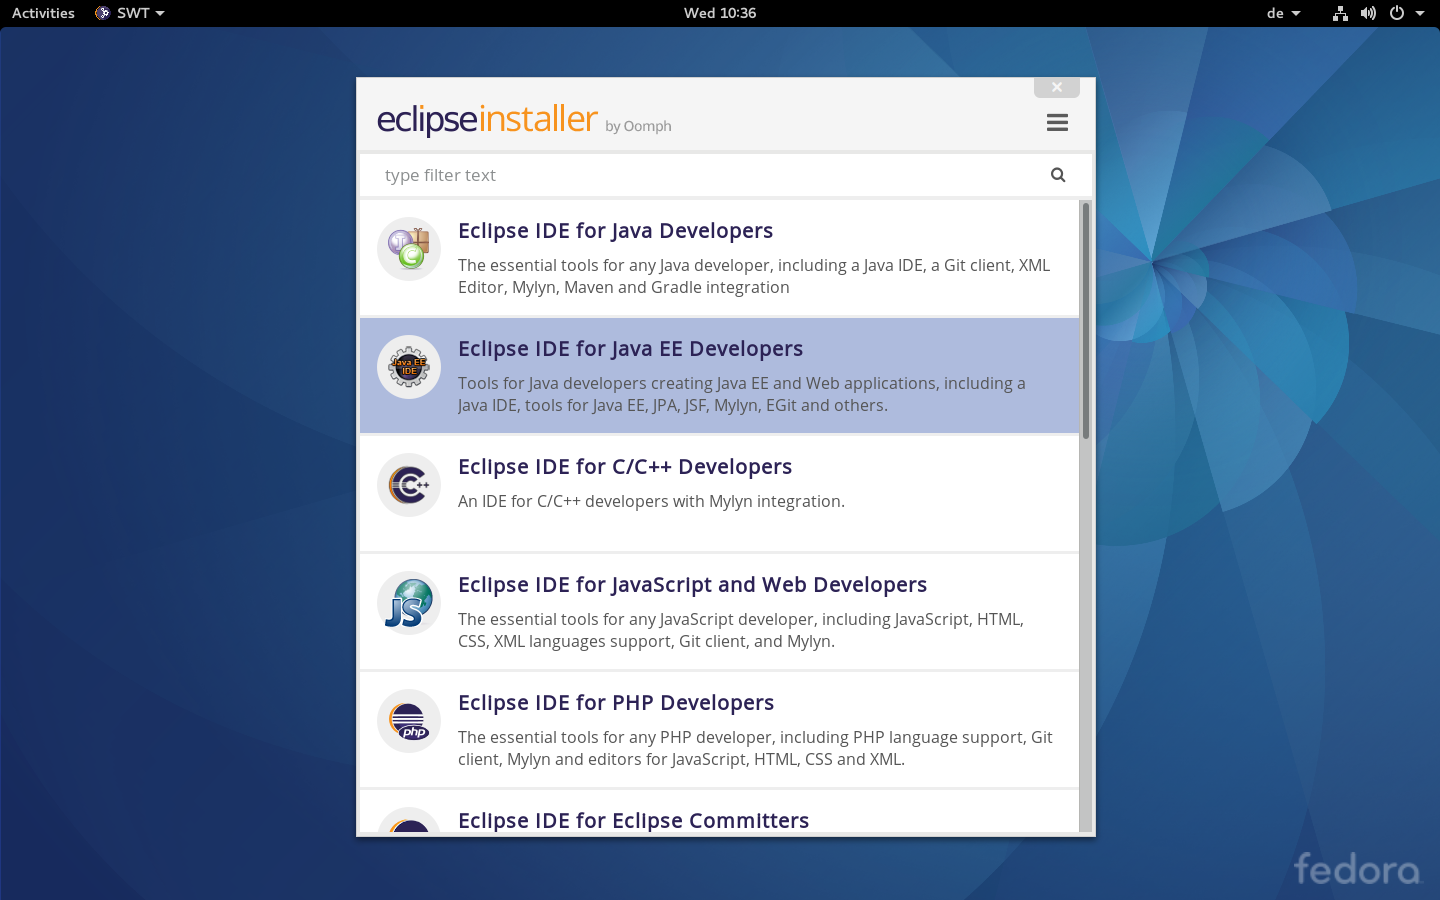Click the search magnifier icon
1440x900 pixels.
1057,174
